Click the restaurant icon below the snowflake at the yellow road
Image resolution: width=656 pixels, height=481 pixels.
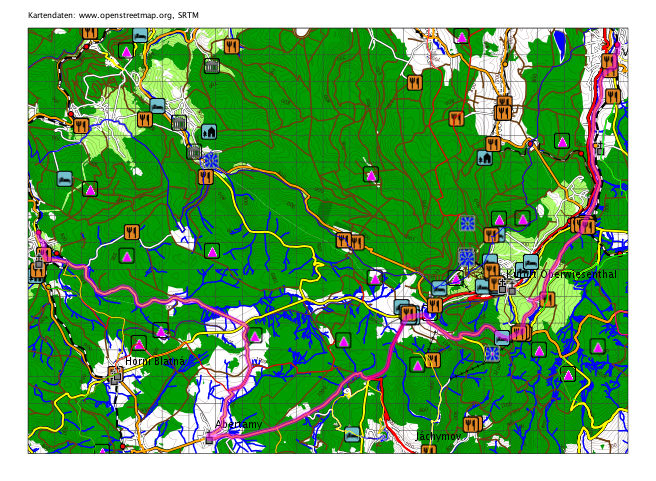[206, 177]
